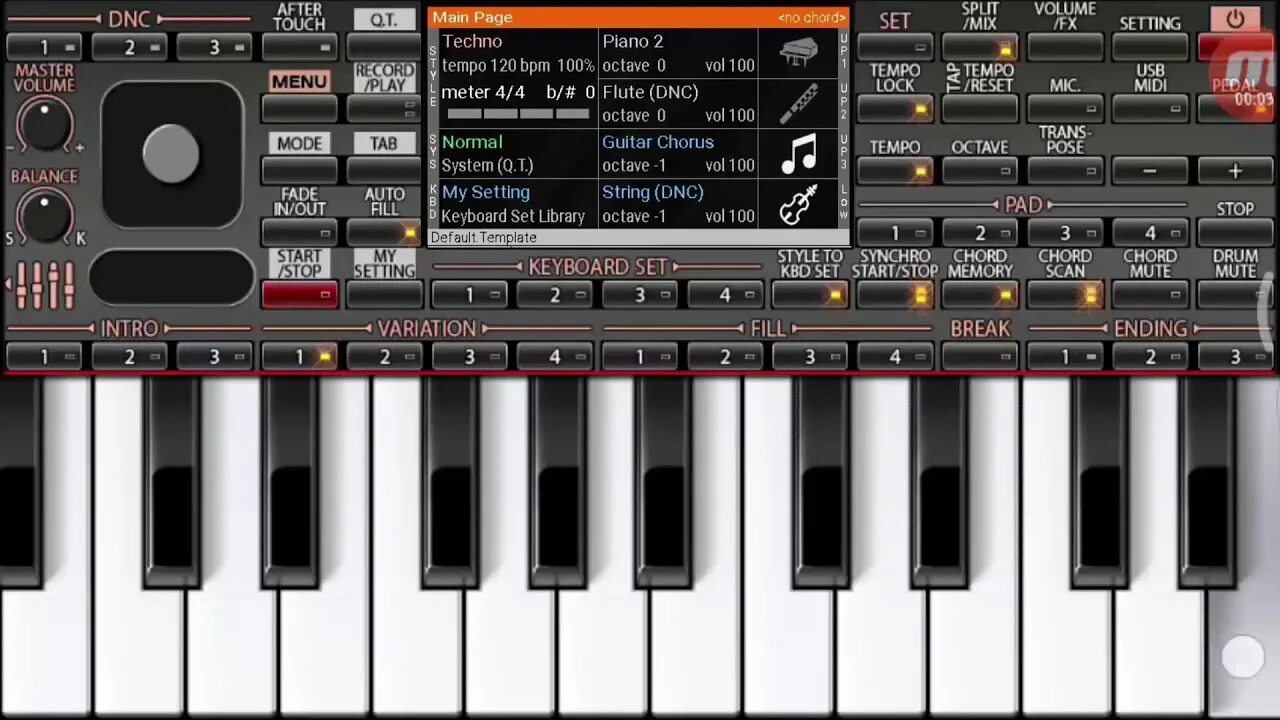Tap the SET button
This screenshot has height=720, width=1280.
pyautogui.click(x=895, y=47)
